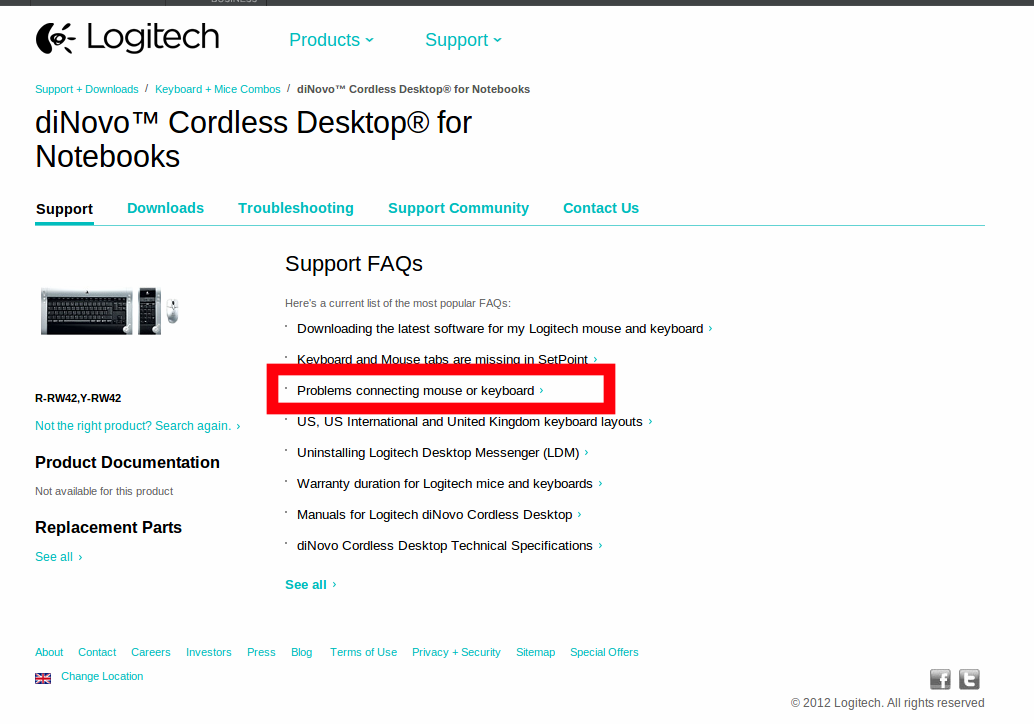The width and height of the screenshot is (1034, 724).
Task: Open the Facebook icon in footer
Action: [x=940, y=679]
